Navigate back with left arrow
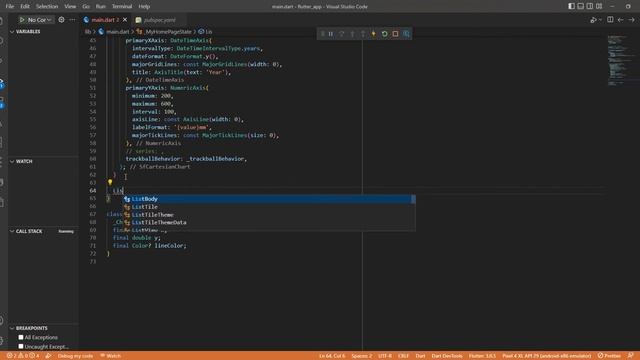The height and width of the screenshot is (360, 640). coord(620,20)
